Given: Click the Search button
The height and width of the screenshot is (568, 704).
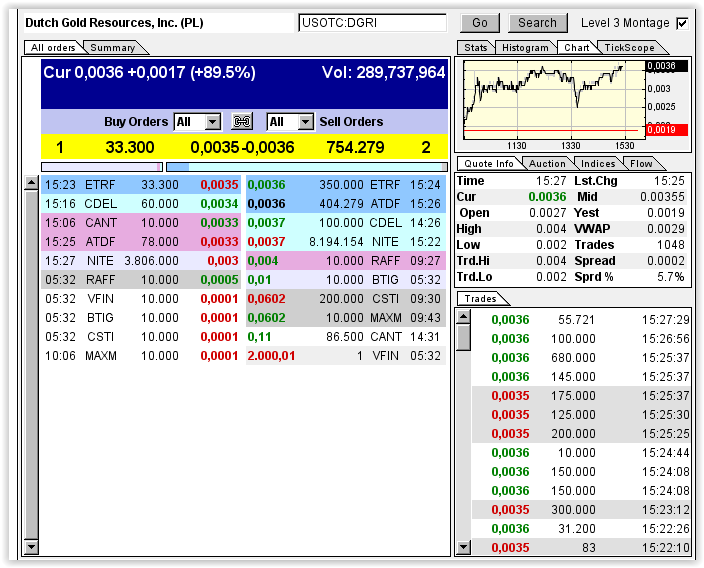Looking at the screenshot, I should click(x=537, y=23).
